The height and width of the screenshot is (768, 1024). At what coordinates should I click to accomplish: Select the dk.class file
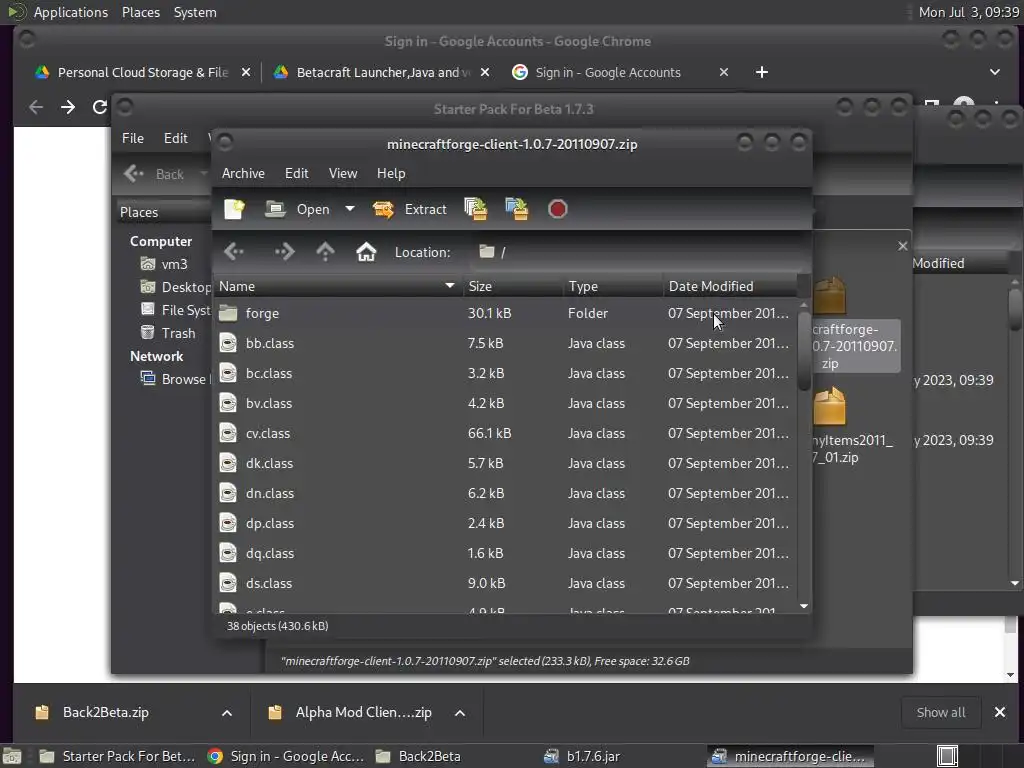(x=505, y=463)
